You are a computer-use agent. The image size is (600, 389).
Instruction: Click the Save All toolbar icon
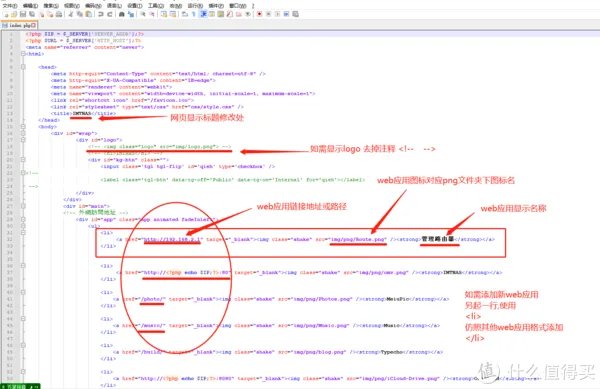click(32, 14)
